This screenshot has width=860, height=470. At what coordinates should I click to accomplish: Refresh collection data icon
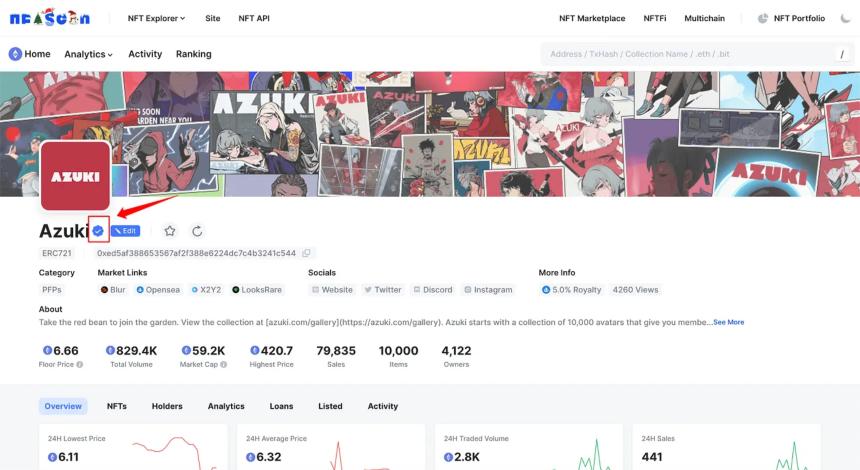coord(197,231)
